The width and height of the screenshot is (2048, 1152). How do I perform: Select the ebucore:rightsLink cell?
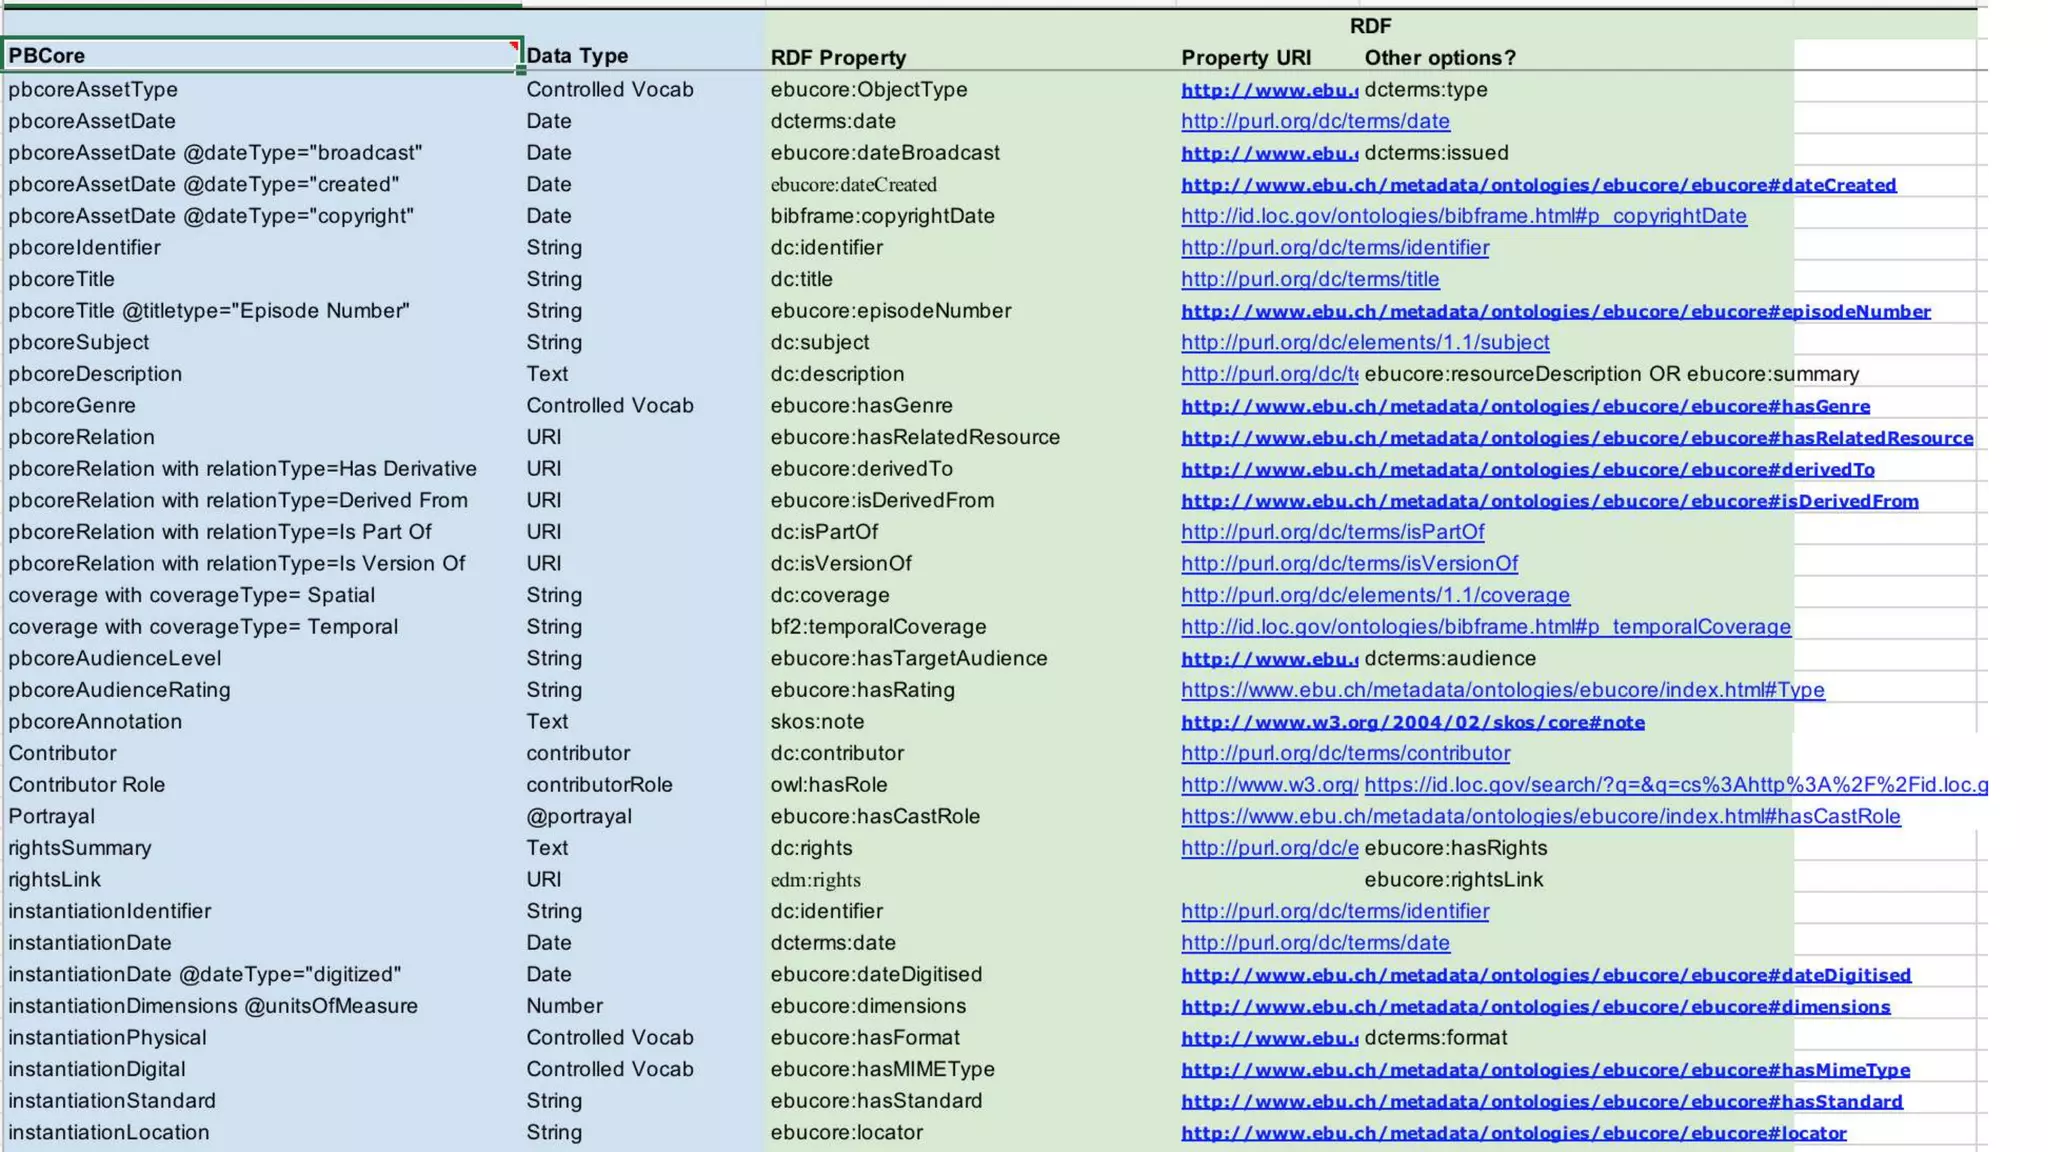coord(1453,880)
